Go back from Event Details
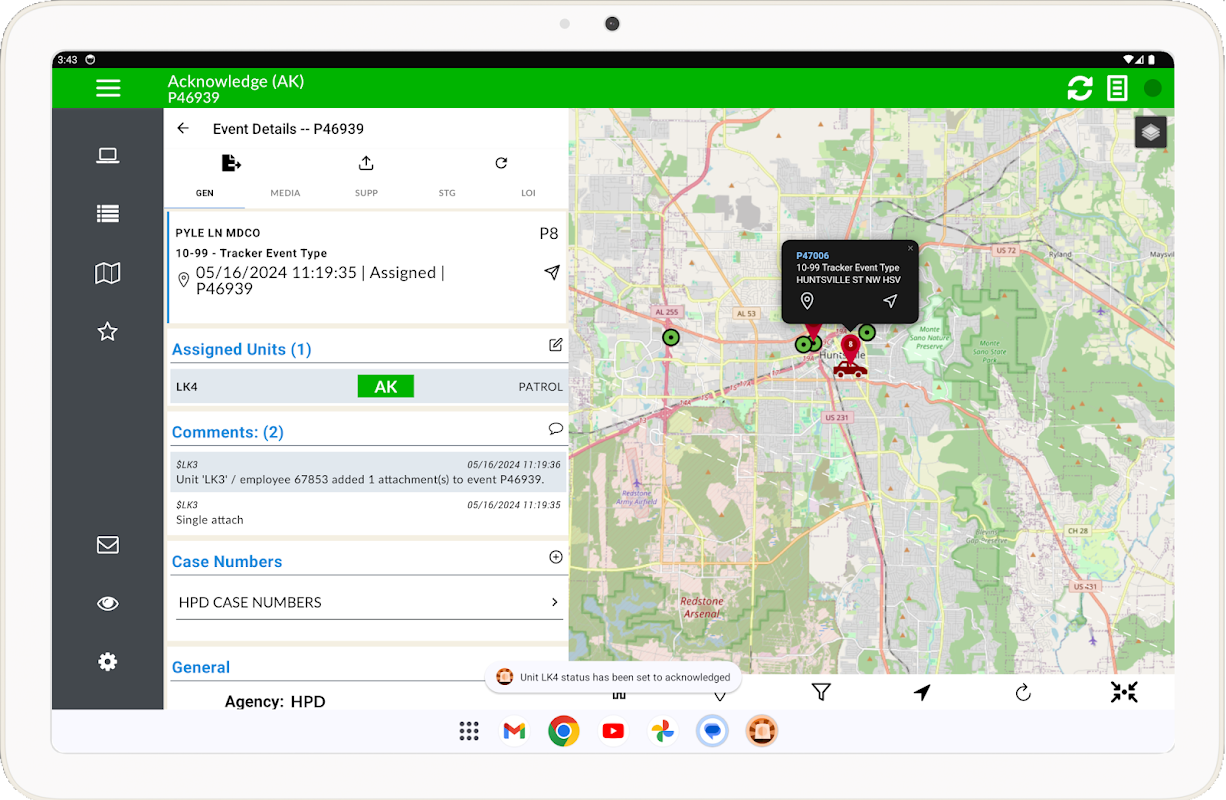This screenshot has height=800, width=1226. (183, 128)
